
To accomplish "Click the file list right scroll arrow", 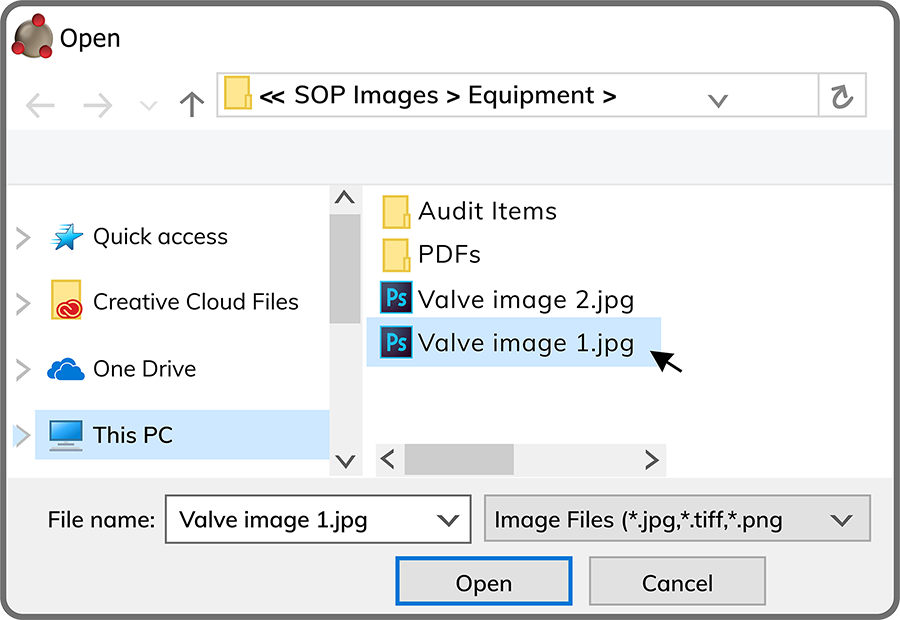I will click(x=651, y=459).
